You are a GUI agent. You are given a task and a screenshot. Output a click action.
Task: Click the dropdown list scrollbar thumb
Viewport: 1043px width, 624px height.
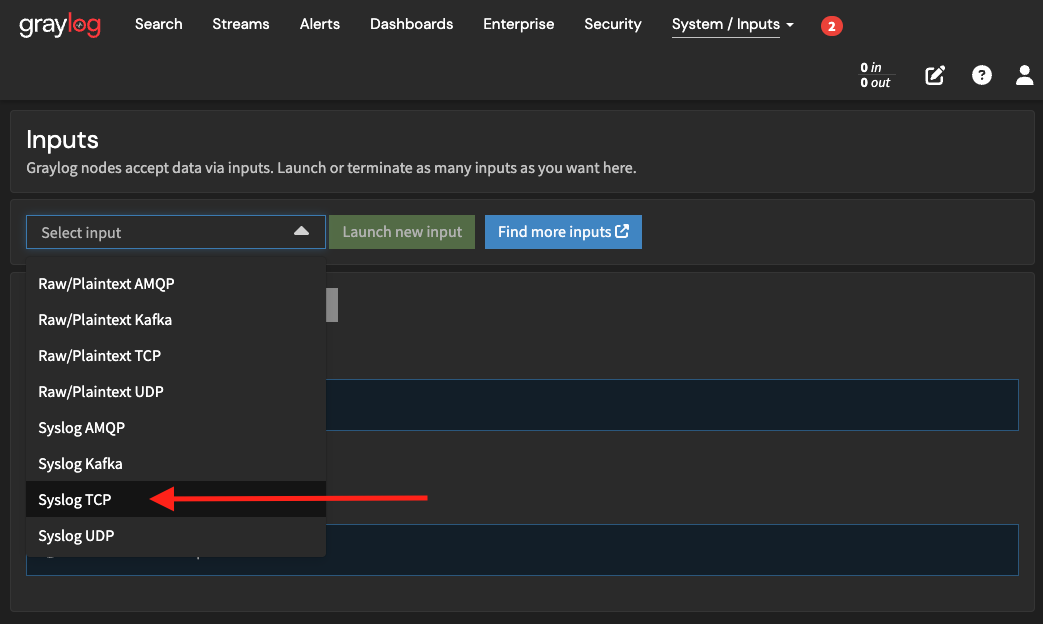pos(332,305)
